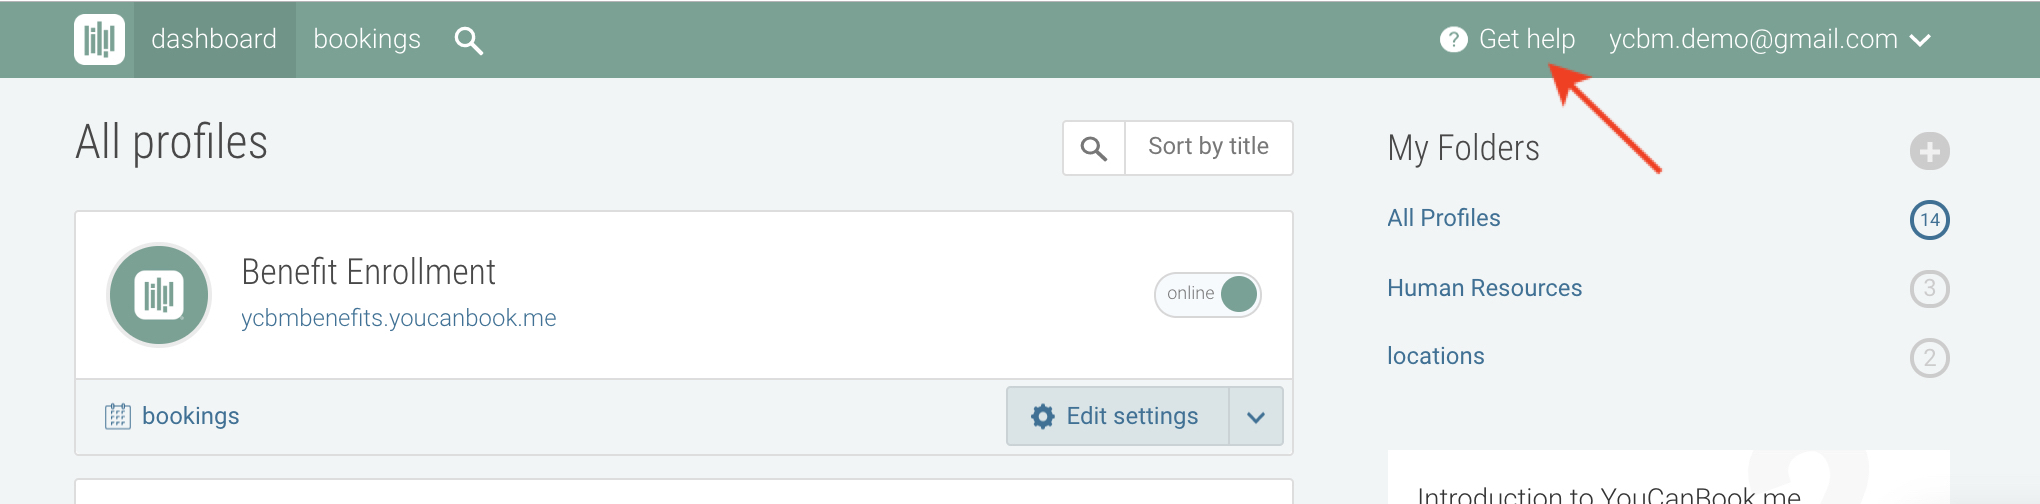The height and width of the screenshot is (504, 2040).
Task: Toggle Benefit Enrollment online switch
Action: point(1208,294)
